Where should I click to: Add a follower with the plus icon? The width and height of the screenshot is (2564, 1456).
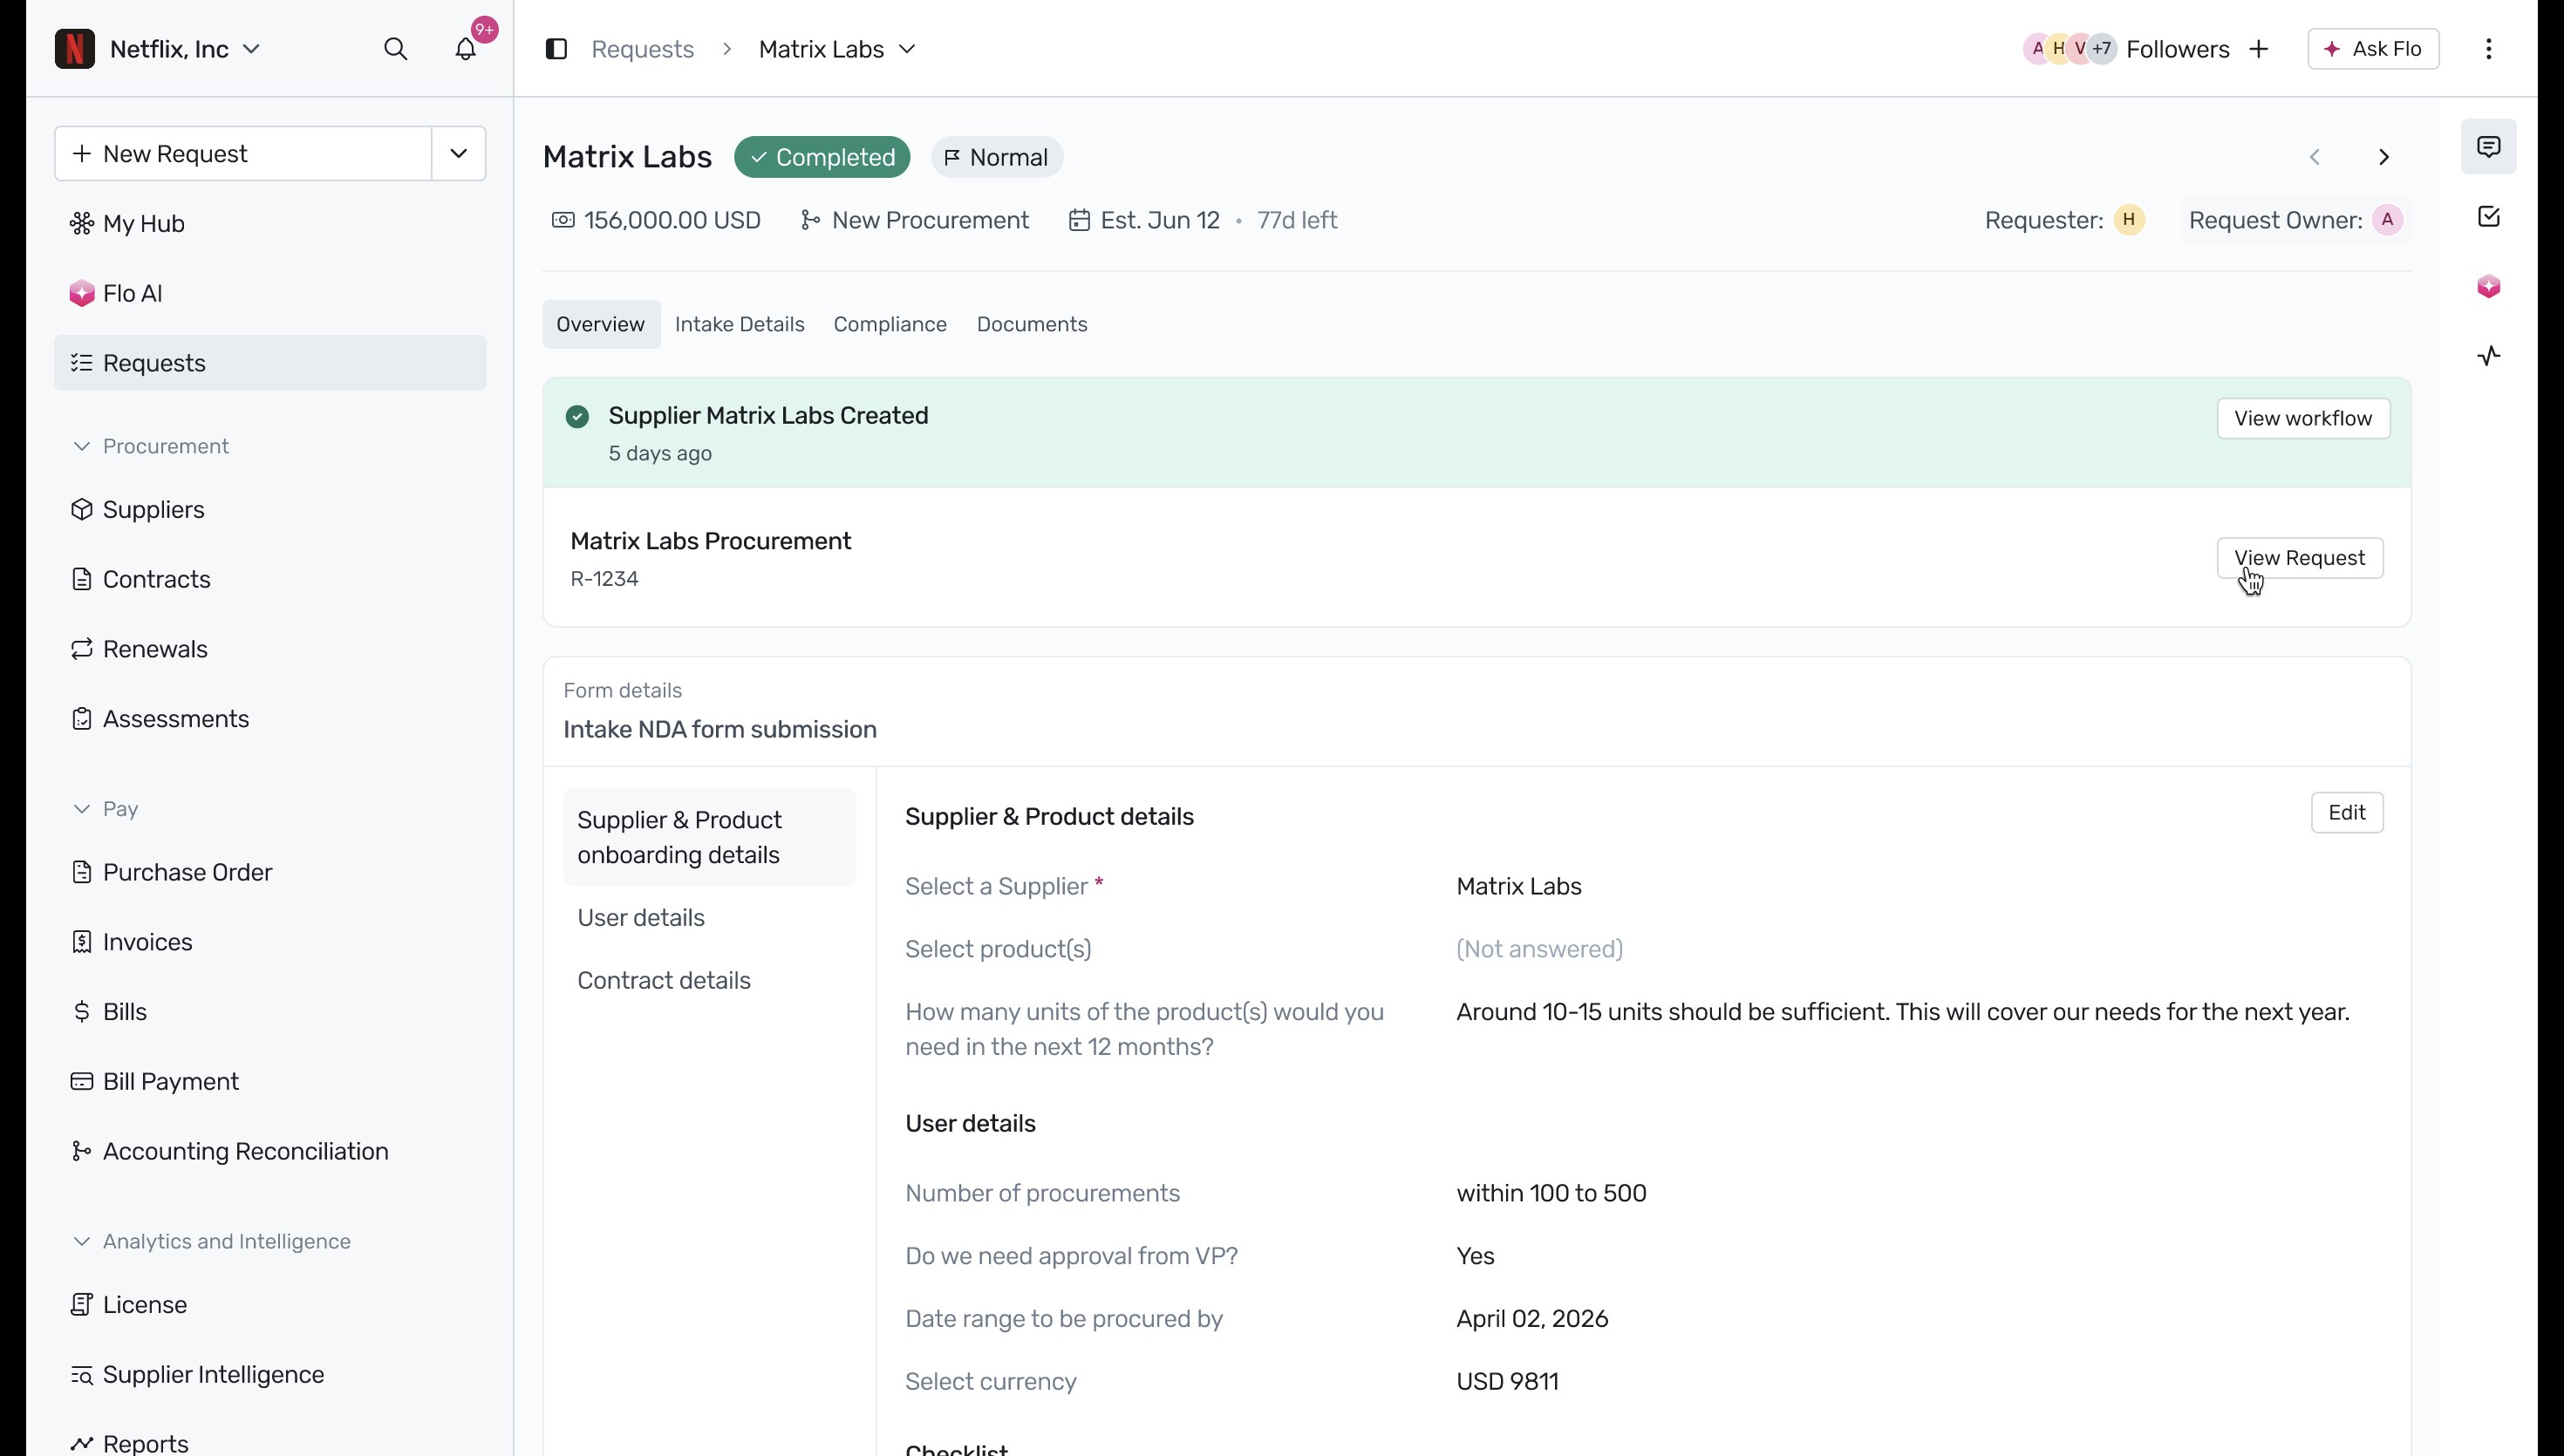tap(2259, 49)
